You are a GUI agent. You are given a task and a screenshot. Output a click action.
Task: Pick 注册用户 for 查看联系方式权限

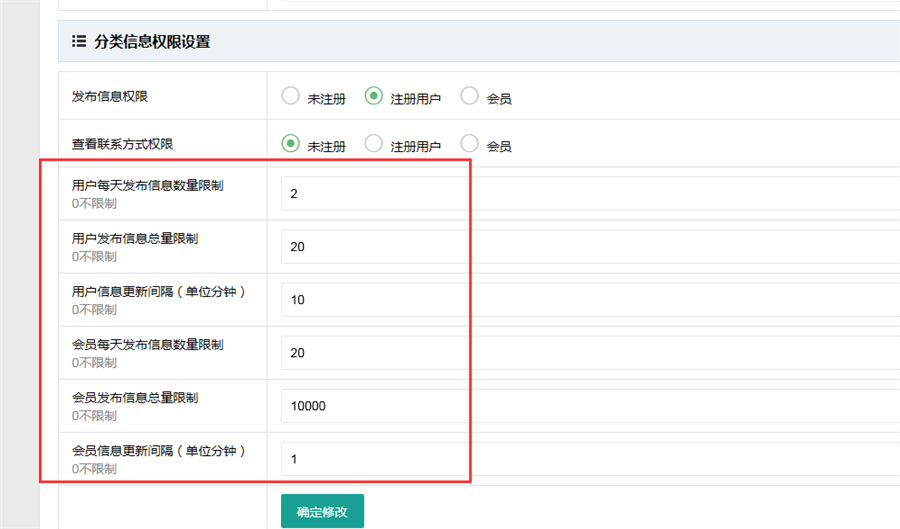374,144
